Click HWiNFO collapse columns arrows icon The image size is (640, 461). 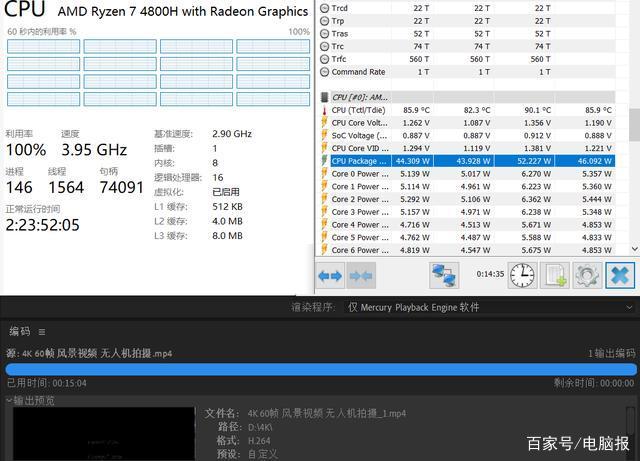361,276
